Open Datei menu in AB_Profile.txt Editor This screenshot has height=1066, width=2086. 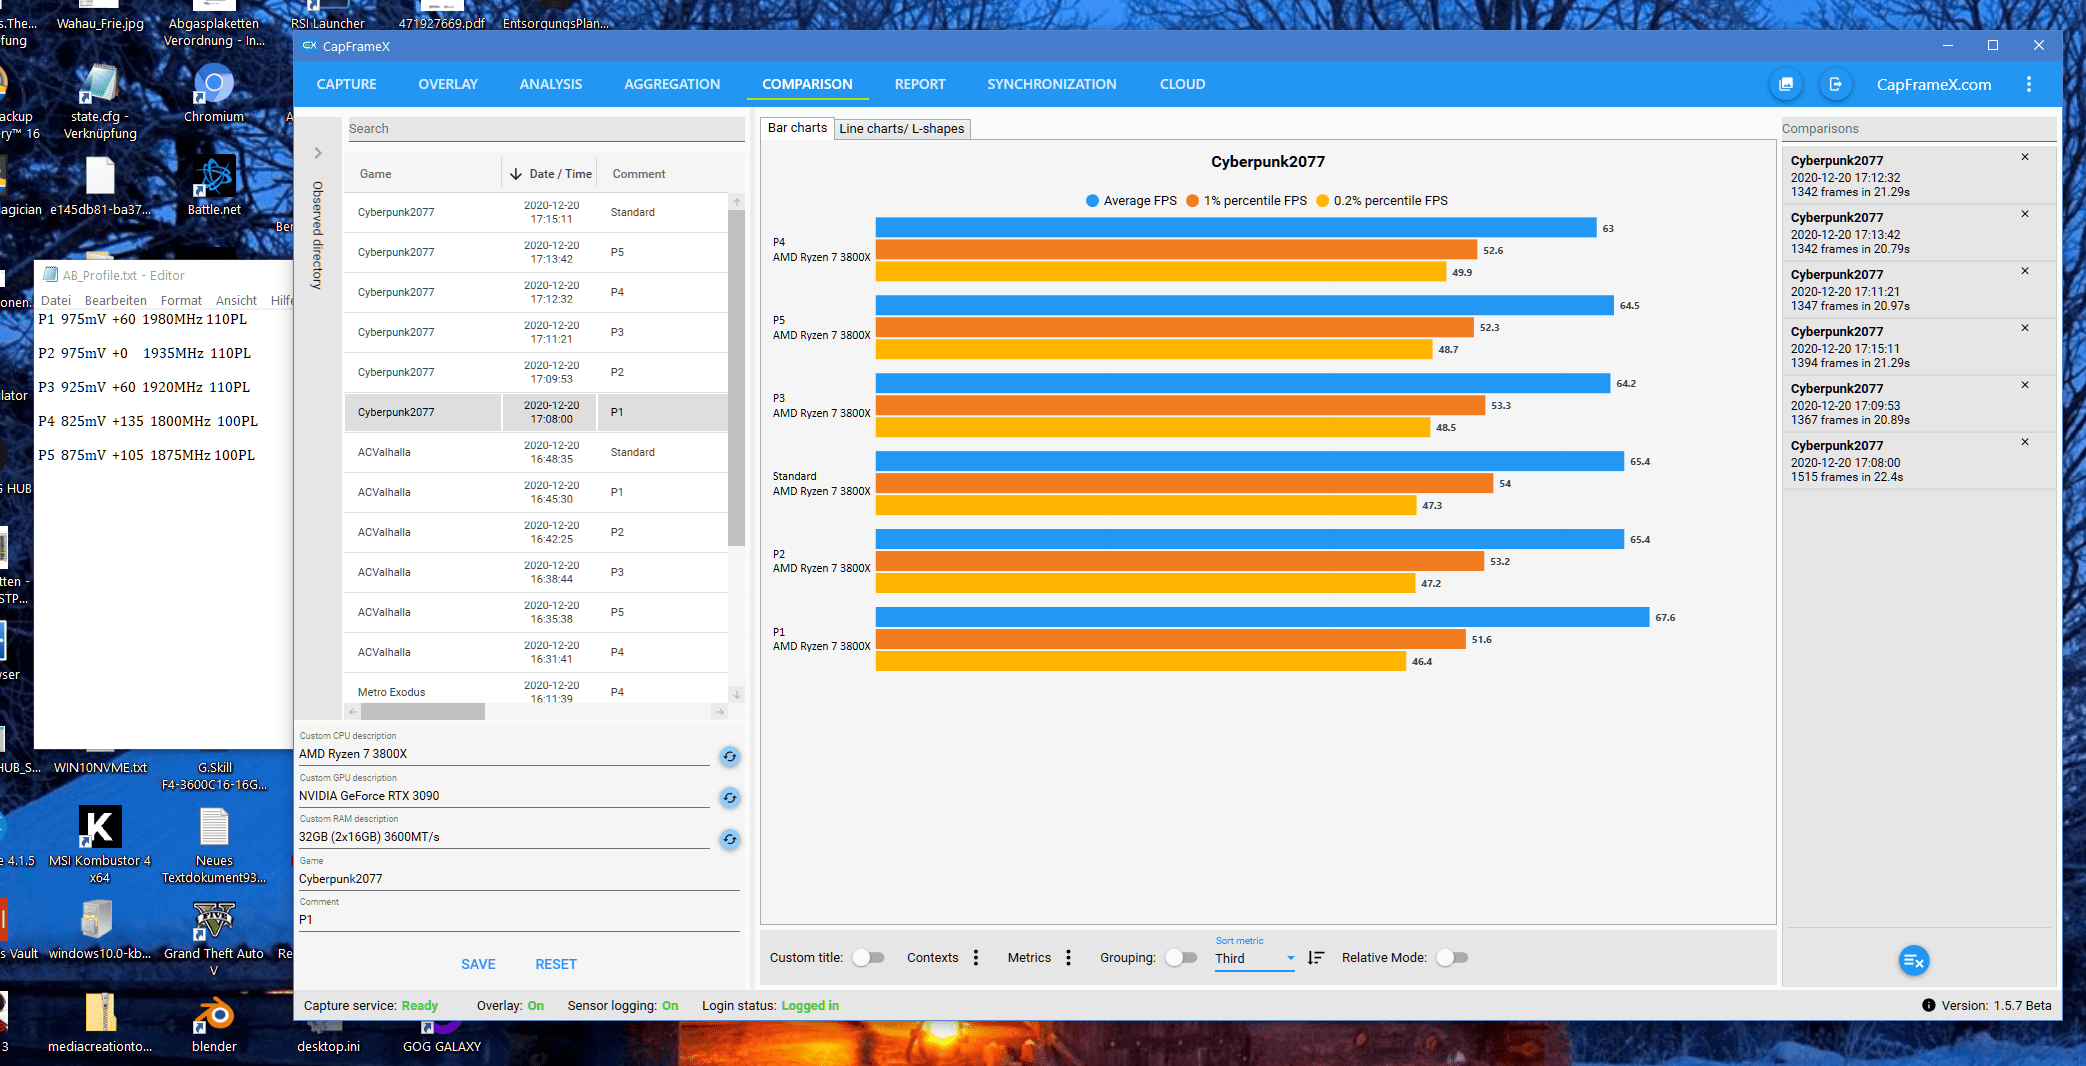pyautogui.click(x=56, y=300)
